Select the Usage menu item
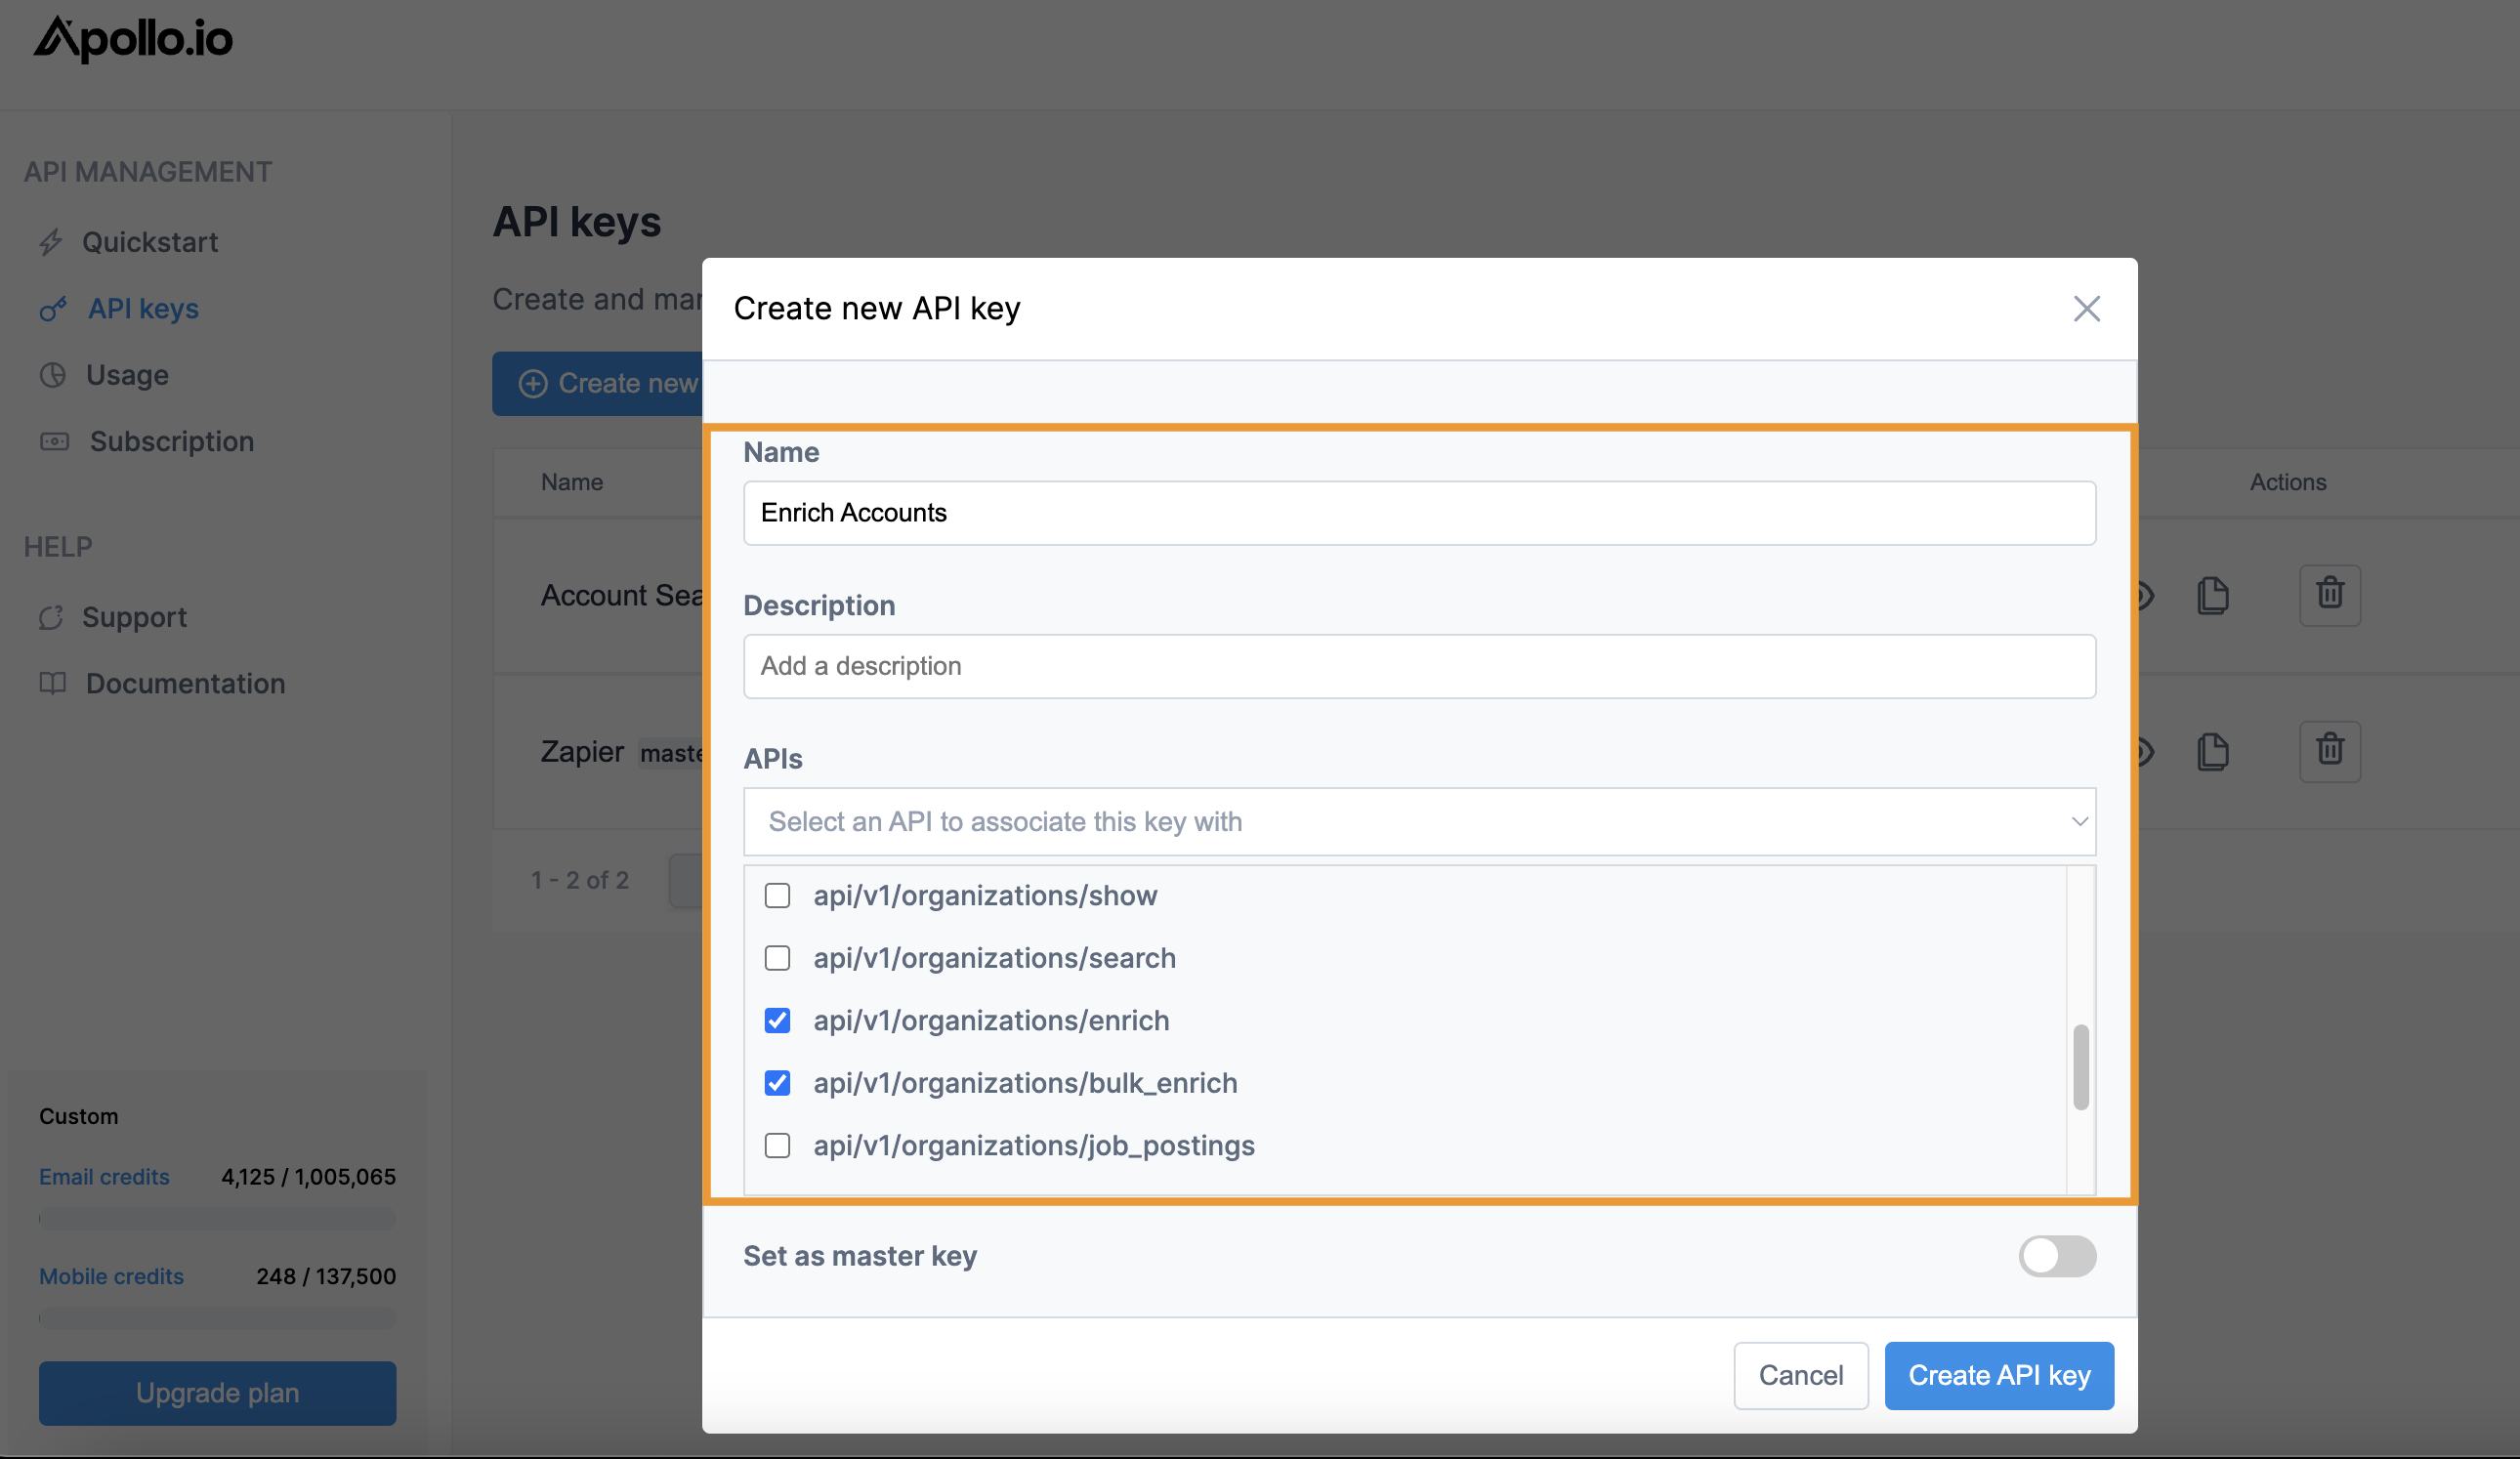The image size is (2520, 1459). (x=125, y=373)
